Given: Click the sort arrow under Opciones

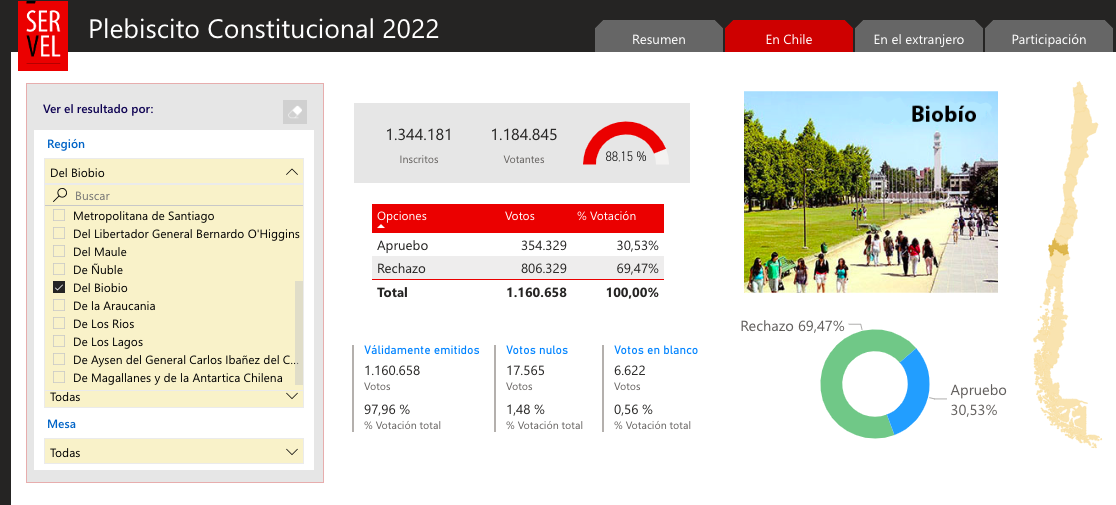Looking at the screenshot, I should click(380, 226).
